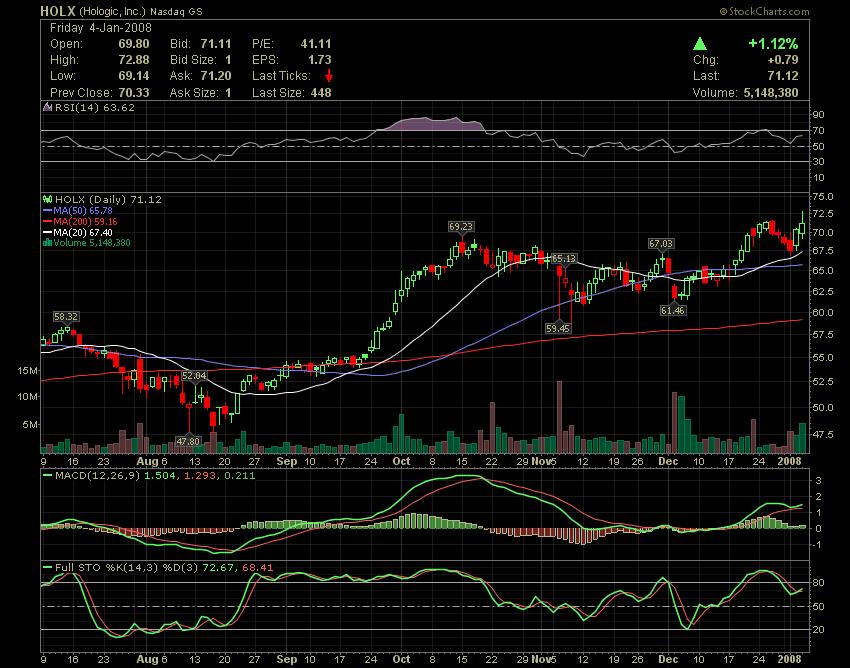Click the Friday 4-Jan-2008 date

pyautogui.click(x=101, y=28)
